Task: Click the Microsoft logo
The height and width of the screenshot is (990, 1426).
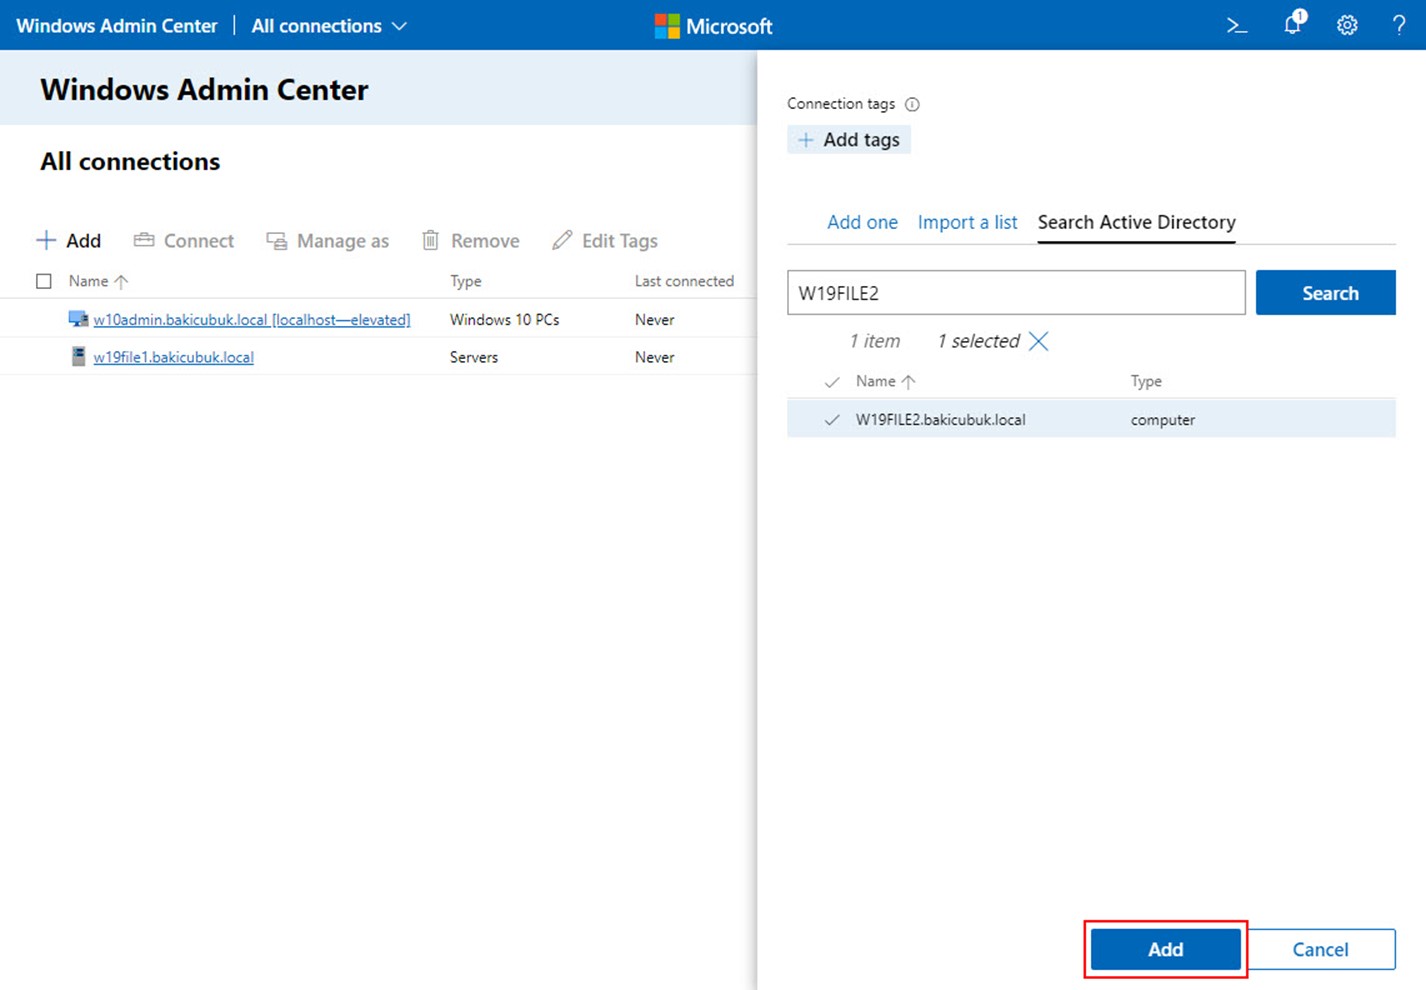Action: tap(713, 26)
